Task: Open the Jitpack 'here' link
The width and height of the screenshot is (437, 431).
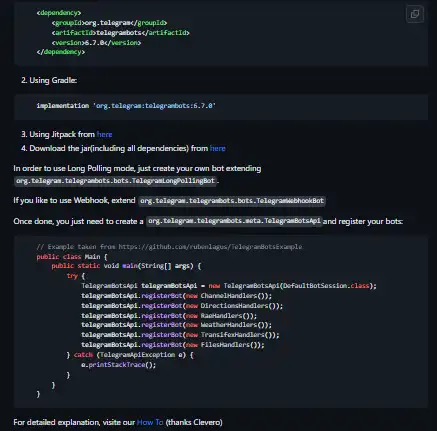Action: 104,134
